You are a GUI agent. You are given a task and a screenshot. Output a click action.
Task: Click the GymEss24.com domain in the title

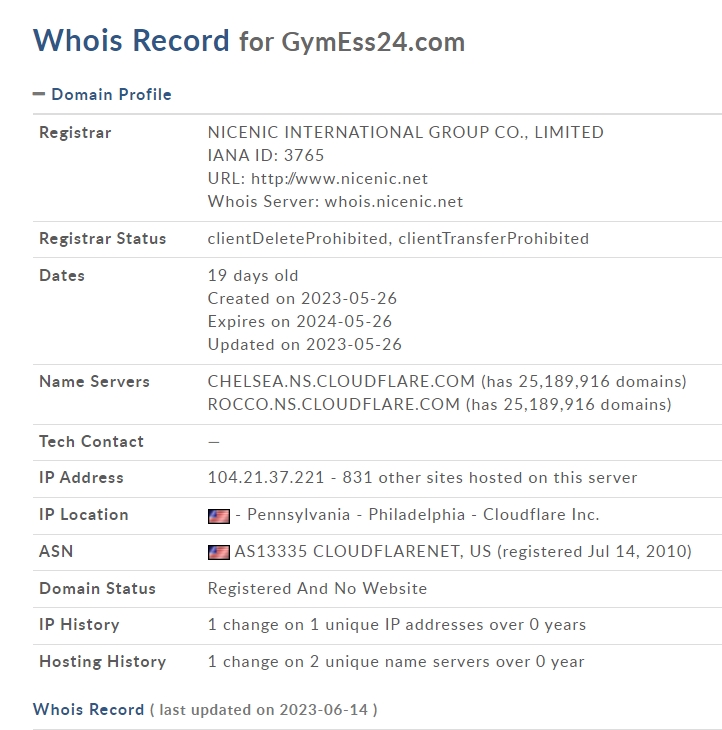point(373,42)
